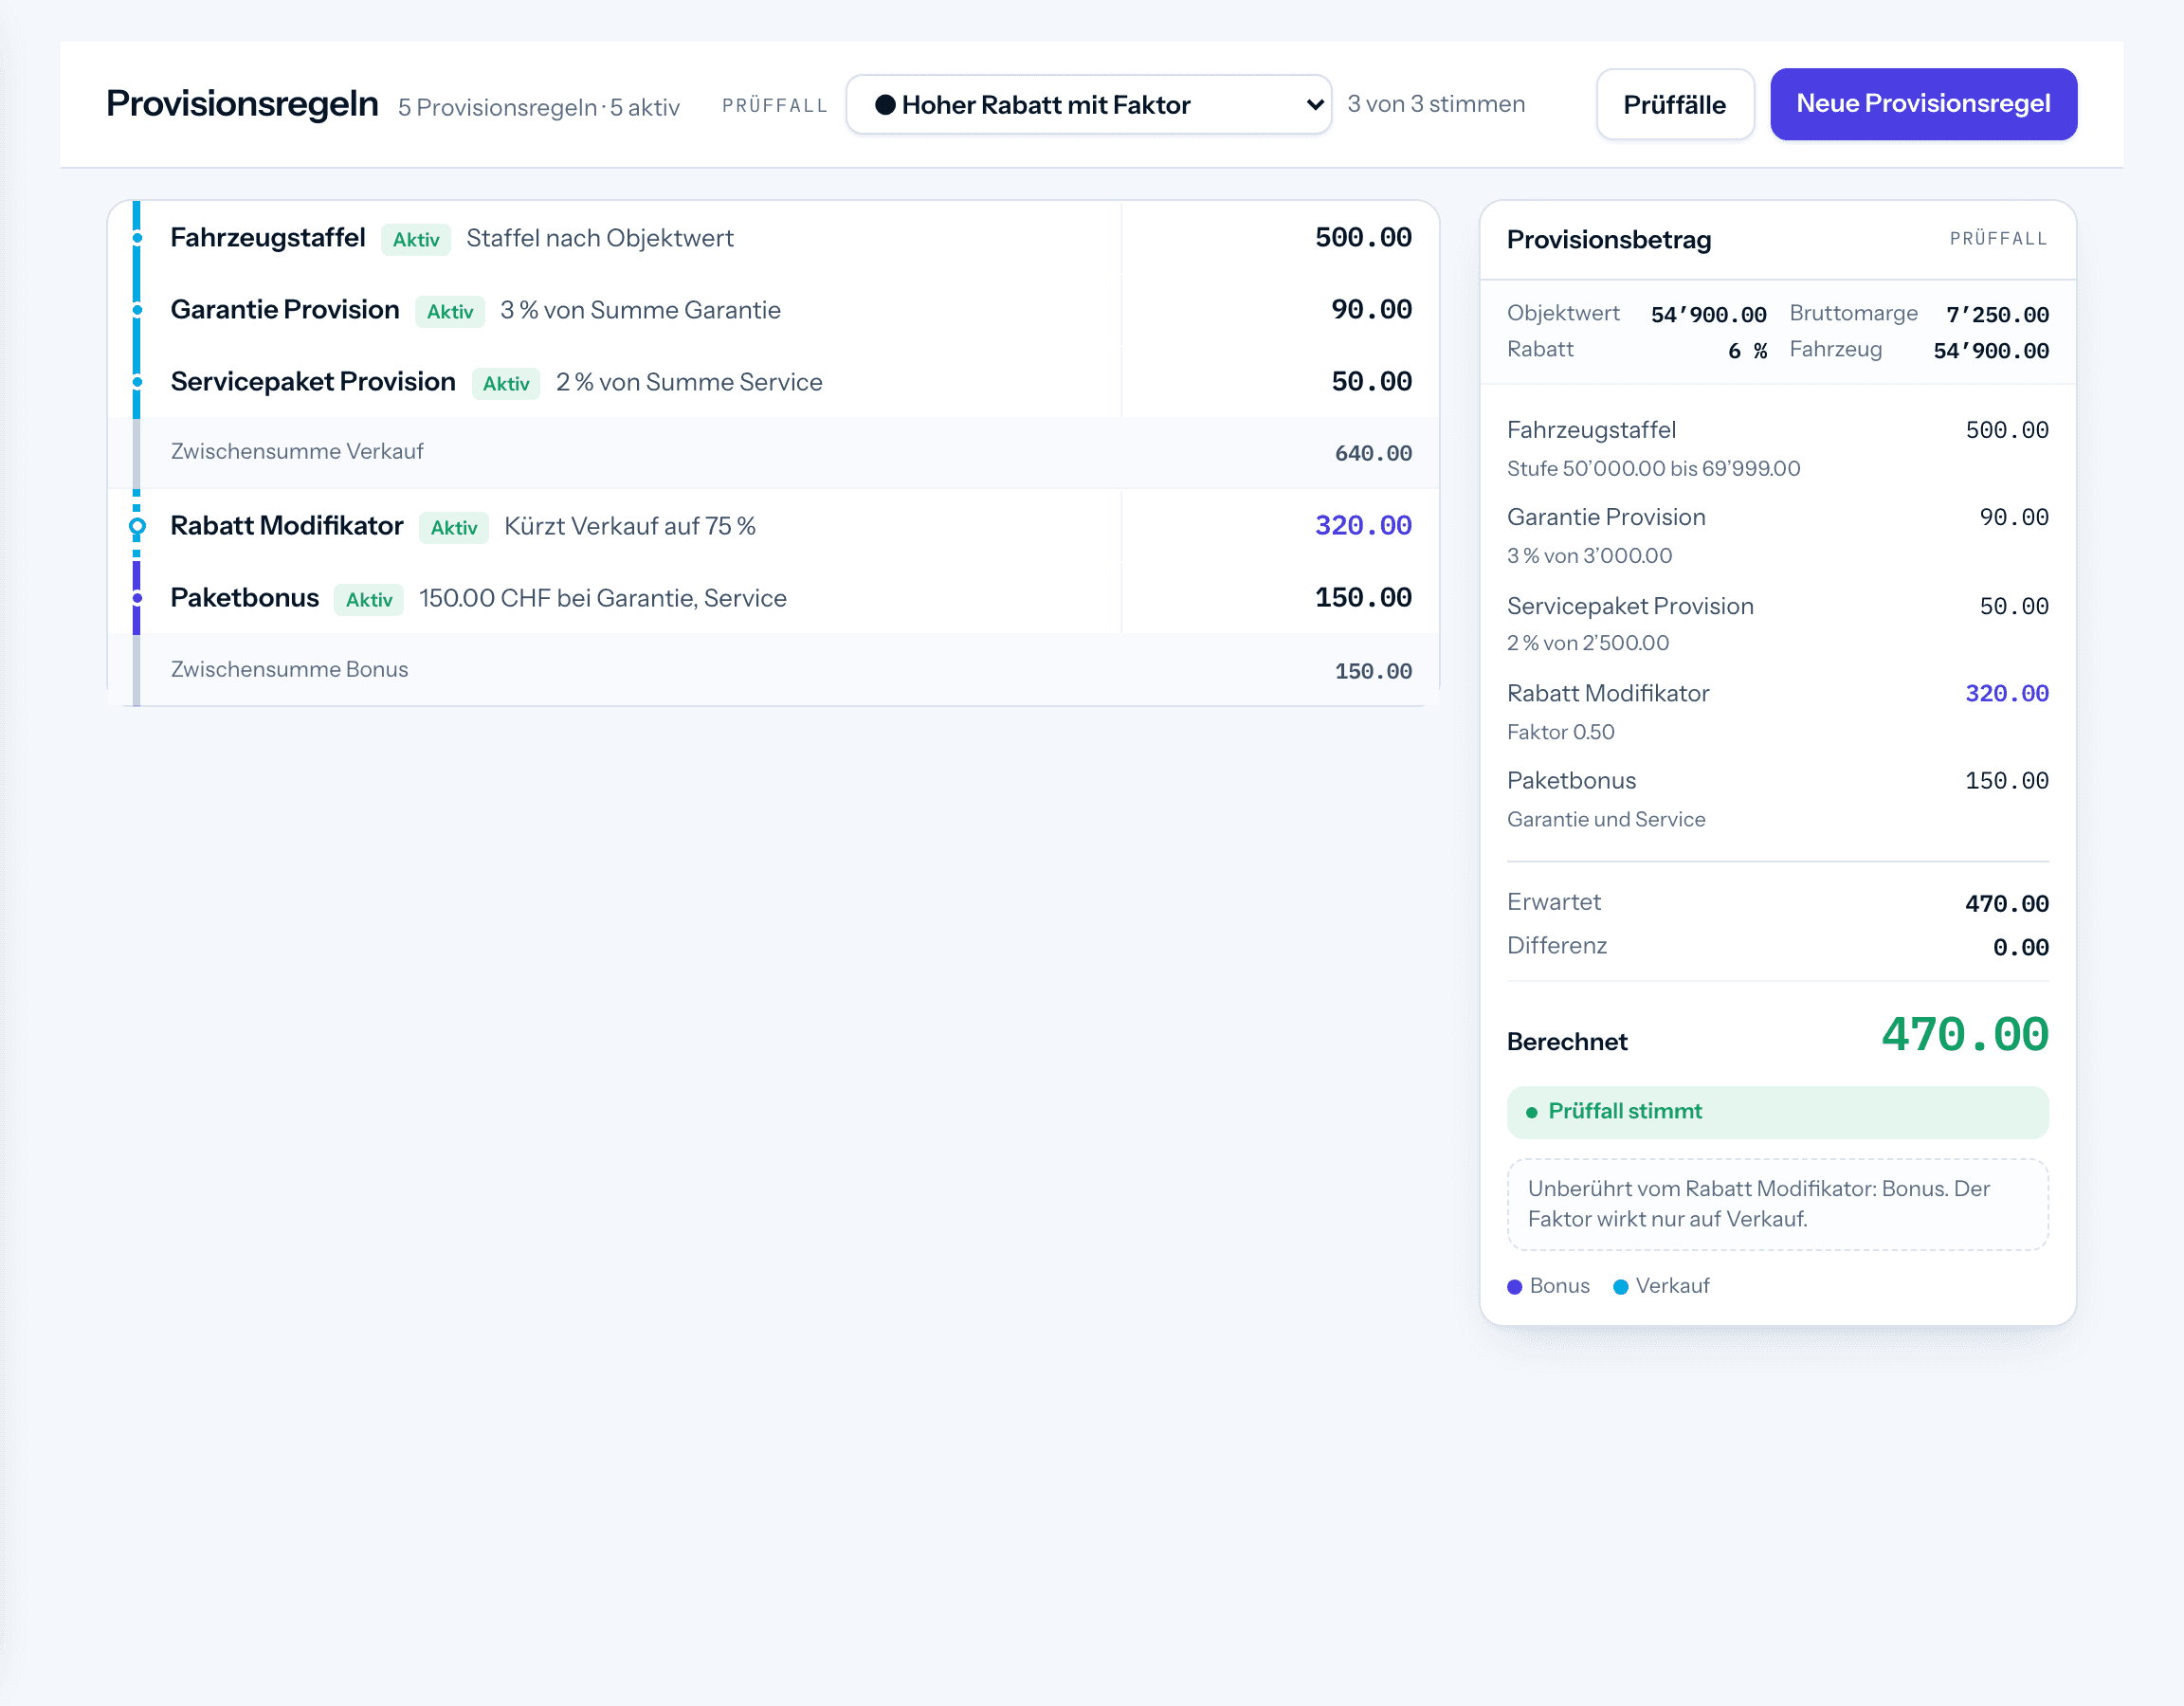Image resolution: width=2184 pixels, height=1706 pixels.
Task: Create a Neue Provisionsregel
Action: 1922,104
